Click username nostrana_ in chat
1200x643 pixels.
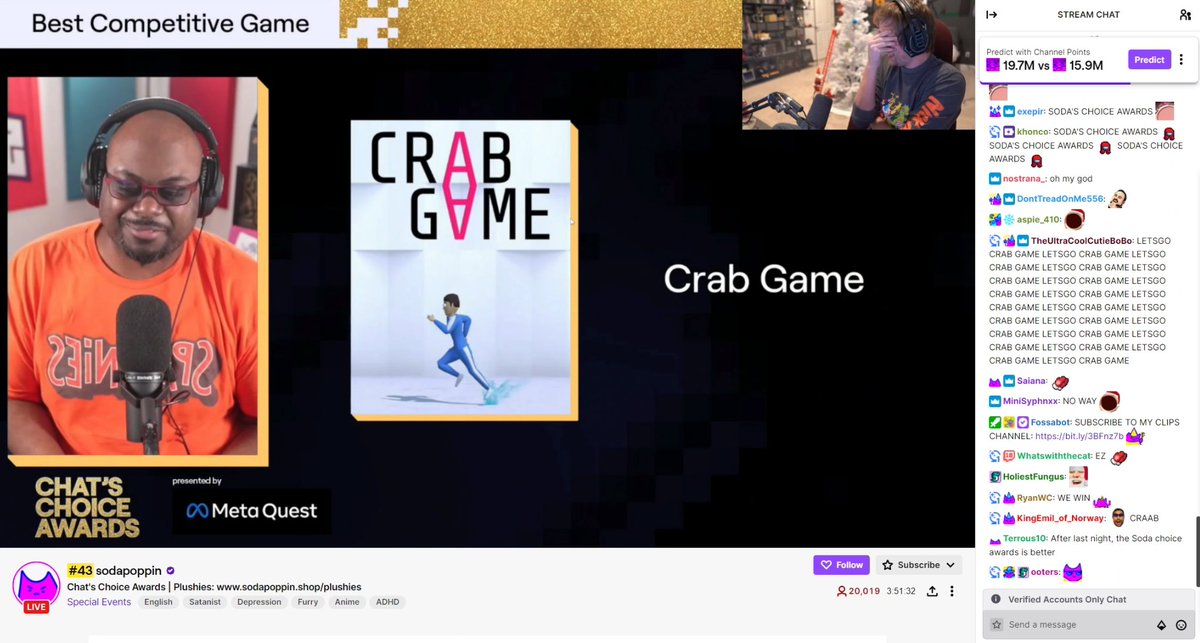pos(1024,178)
